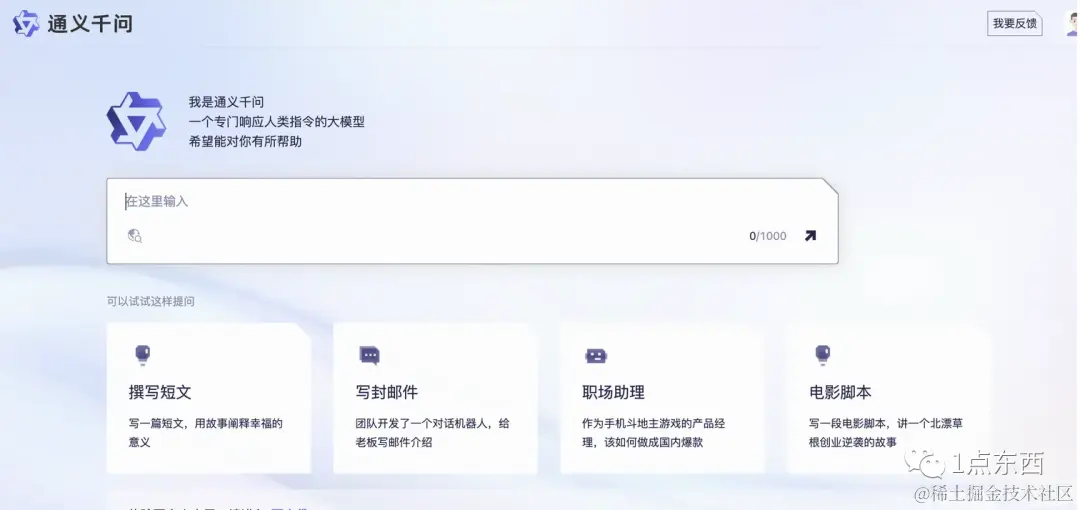Click the 可以试试这样提问 label
The width and height of the screenshot is (1080, 510).
pyautogui.click(x=150, y=302)
